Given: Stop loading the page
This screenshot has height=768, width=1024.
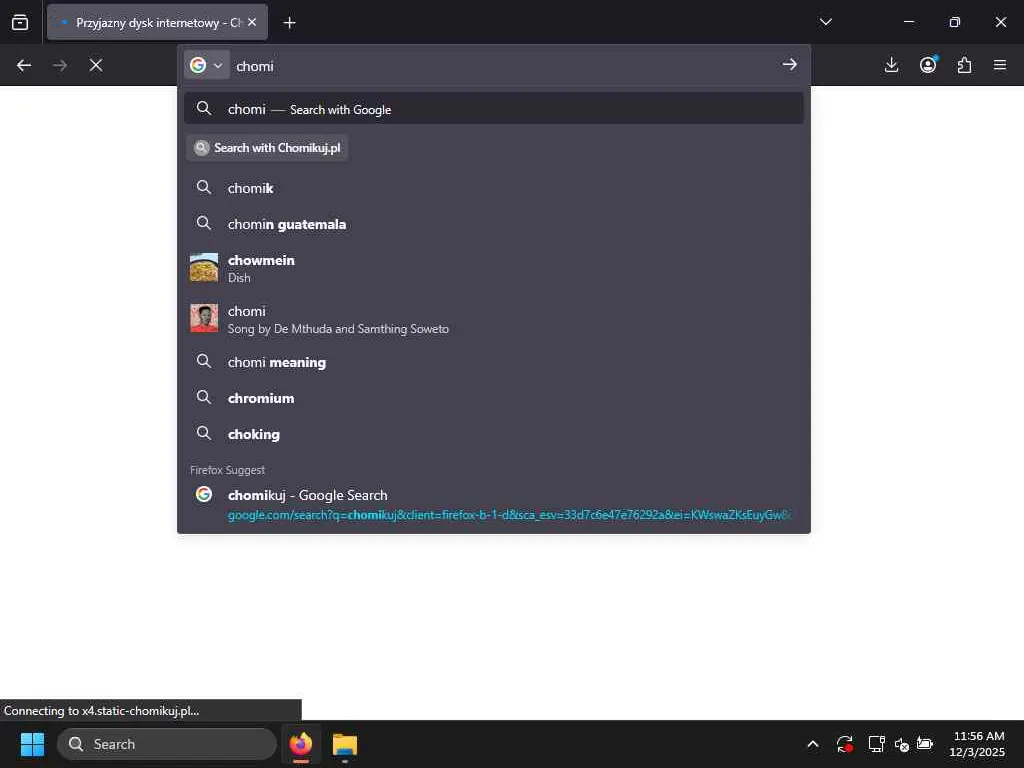Looking at the screenshot, I should (96, 65).
